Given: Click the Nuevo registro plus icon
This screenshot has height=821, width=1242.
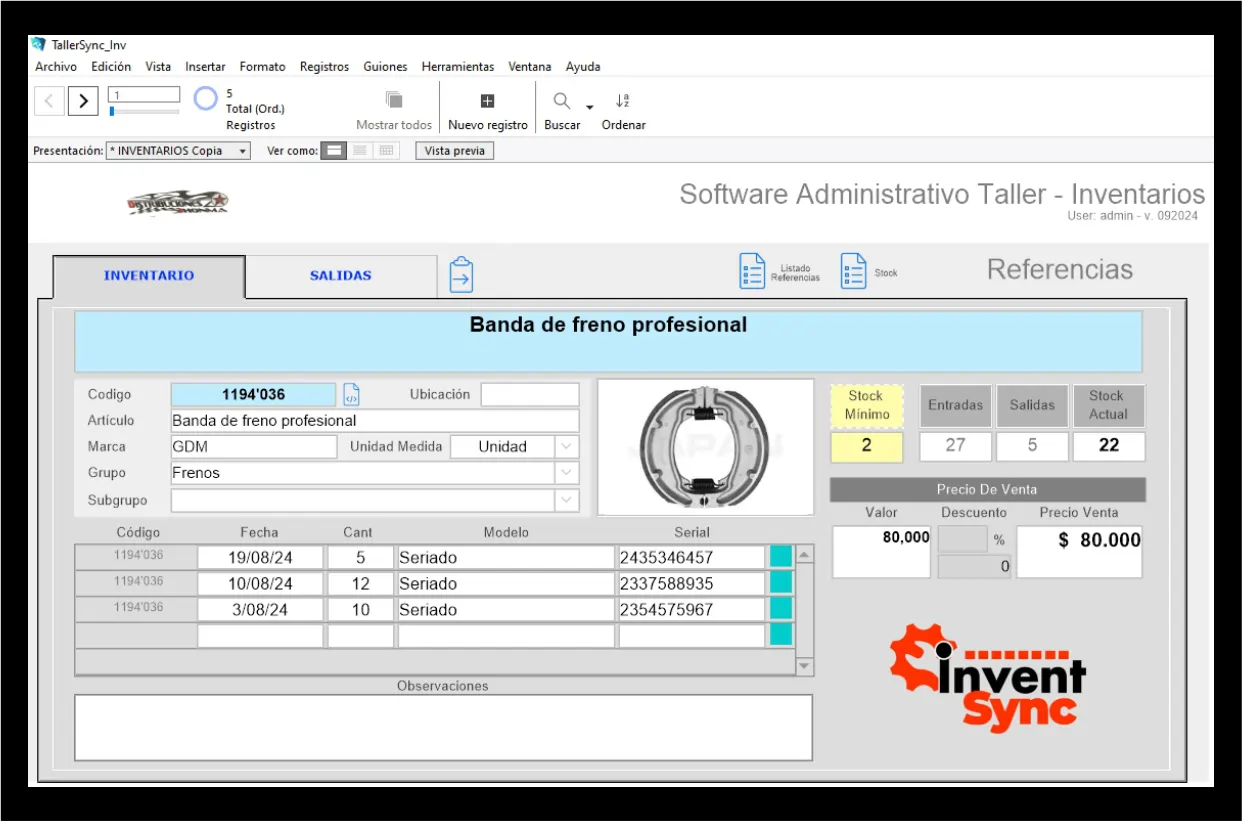Looking at the screenshot, I should [x=487, y=101].
